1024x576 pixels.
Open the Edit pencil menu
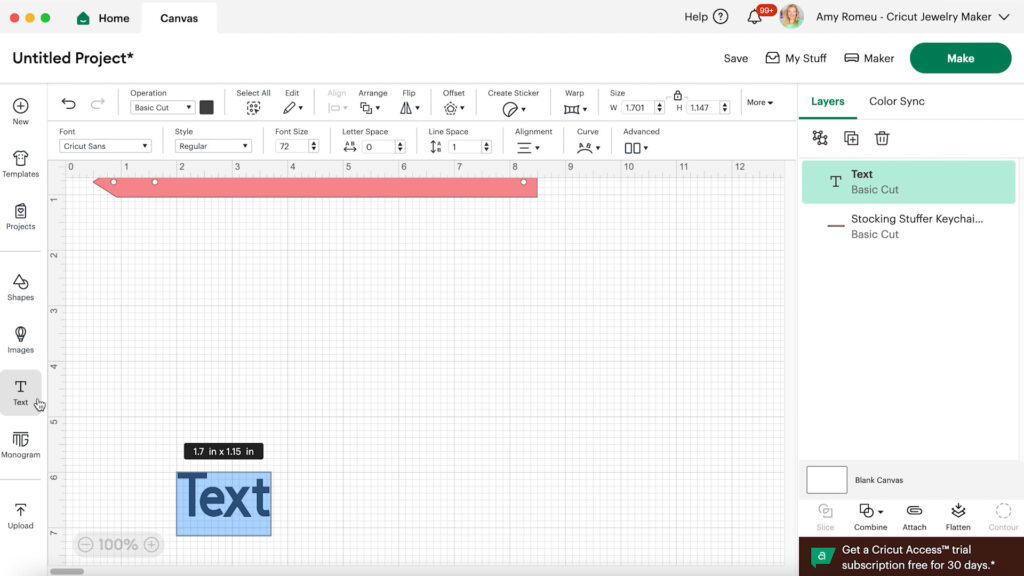[292, 108]
